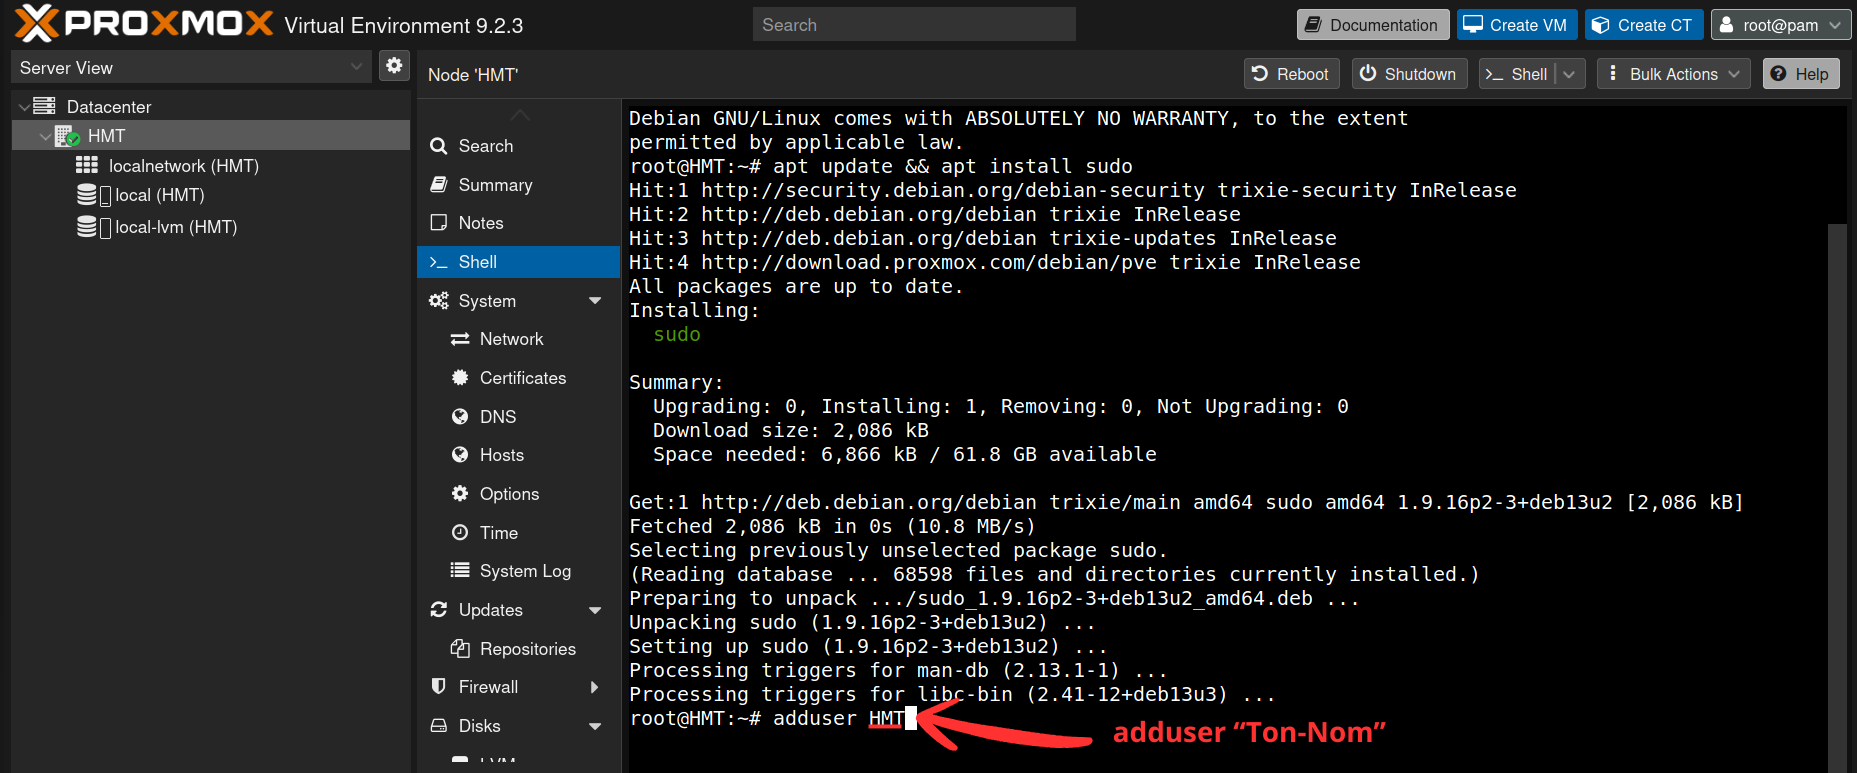This screenshot has height=773, width=1857.
Task: Select Notes in the node menu
Action: click(x=518, y=223)
